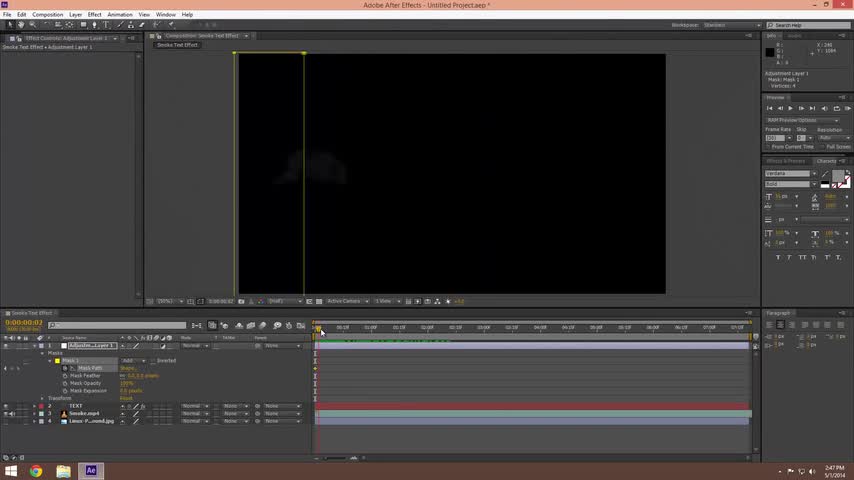Open the Mask 1 mode dropdown
This screenshot has width=854, height=480.
point(133,361)
